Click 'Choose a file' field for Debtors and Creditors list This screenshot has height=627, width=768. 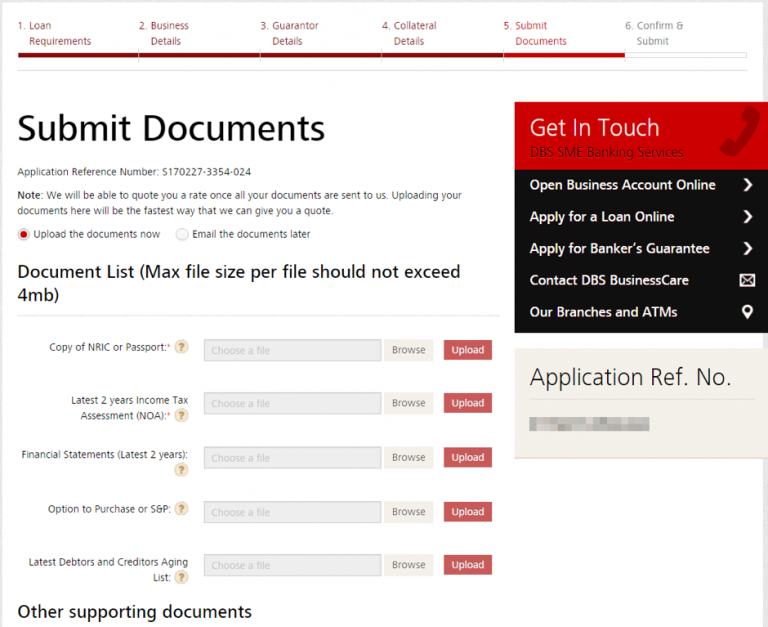[x=292, y=565]
